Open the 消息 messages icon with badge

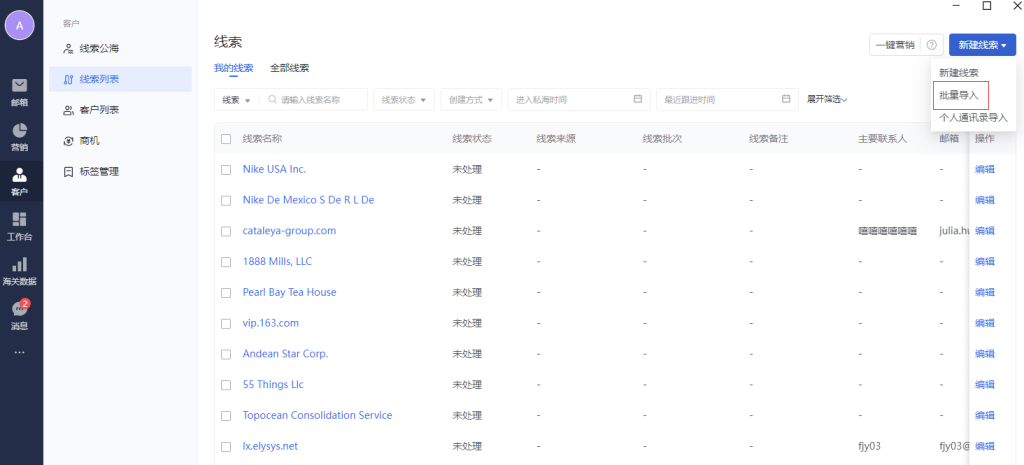pos(20,311)
